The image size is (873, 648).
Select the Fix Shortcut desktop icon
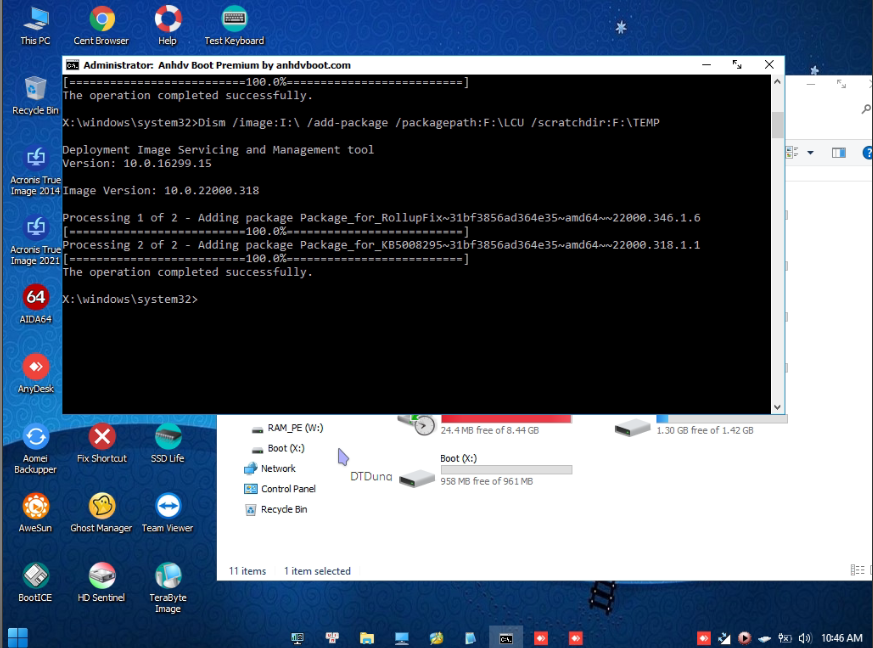(101, 443)
